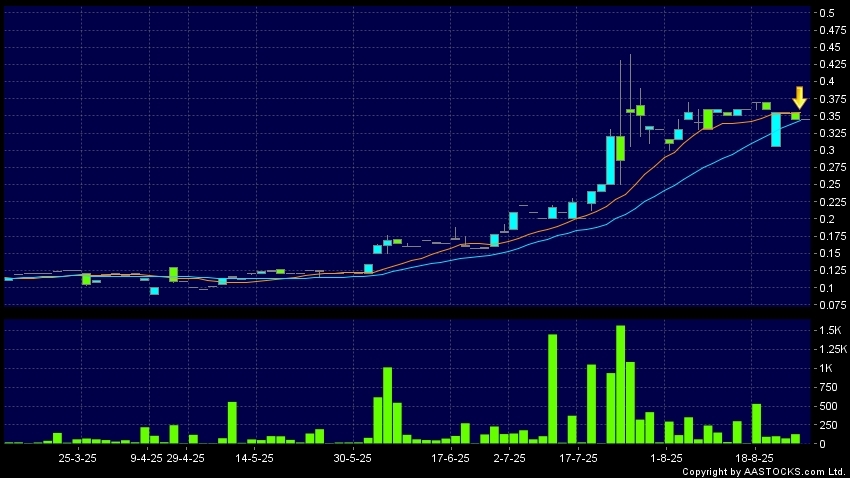This screenshot has height=478, width=850.
Task: Click the "0.325" price axis label
Action: pyautogui.click(x=833, y=133)
